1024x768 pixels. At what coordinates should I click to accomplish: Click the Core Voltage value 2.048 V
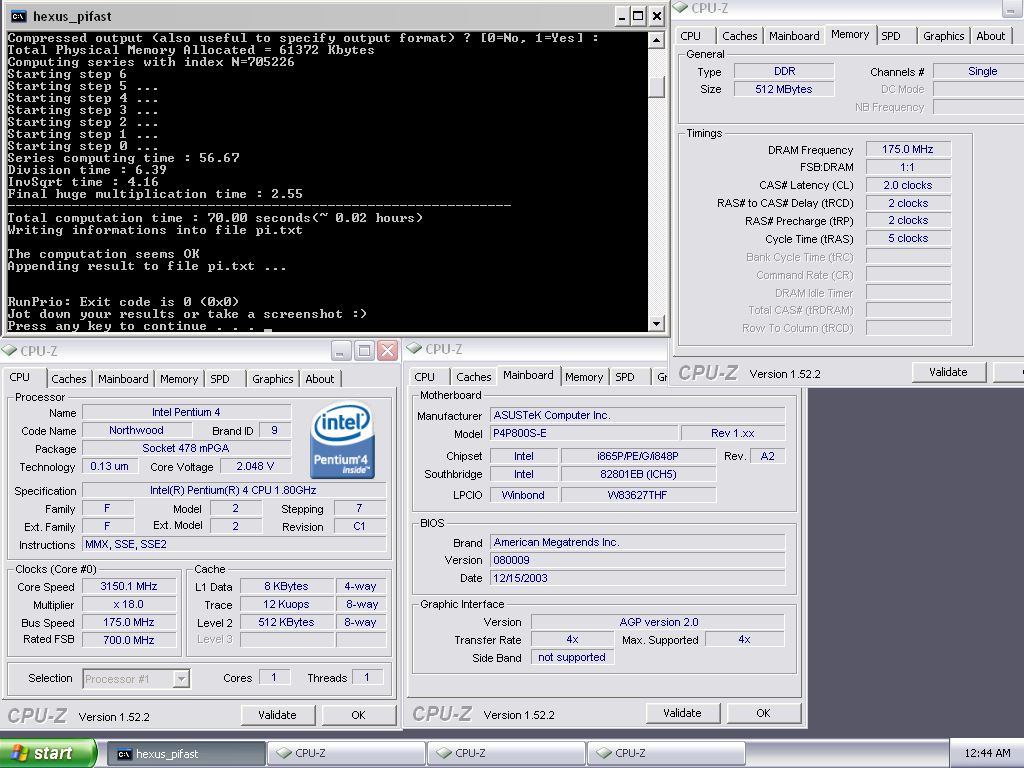point(255,466)
